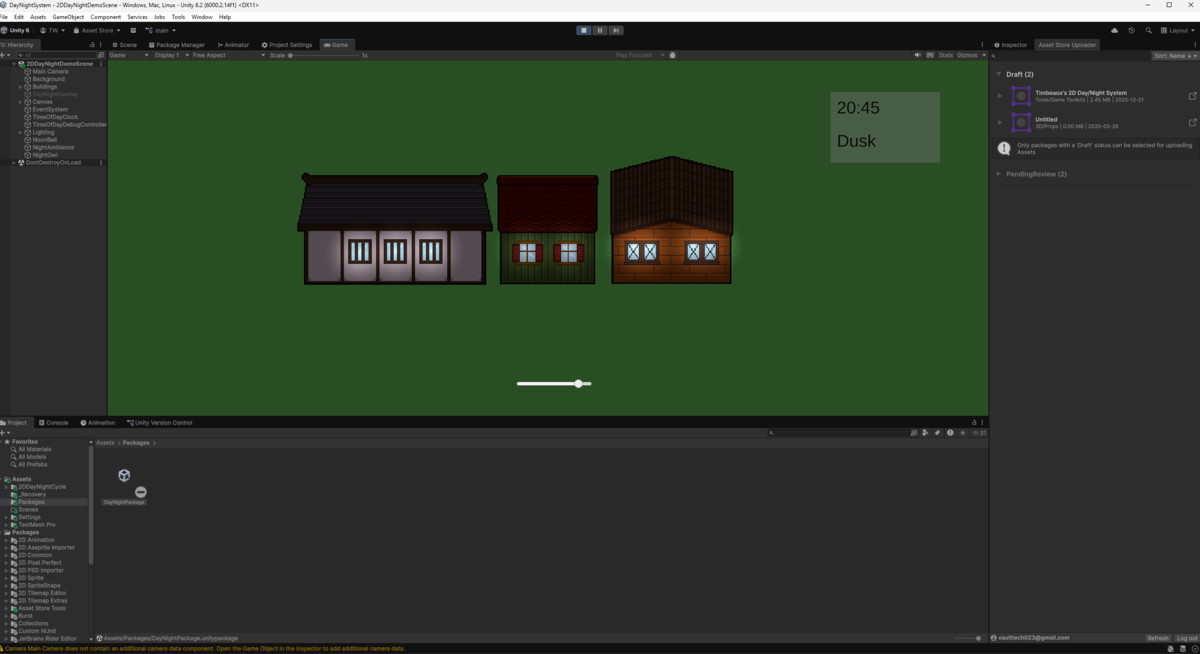Open the Layout dropdown
The width and height of the screenshot is (1200, 654).
(x=1178, y=30)
